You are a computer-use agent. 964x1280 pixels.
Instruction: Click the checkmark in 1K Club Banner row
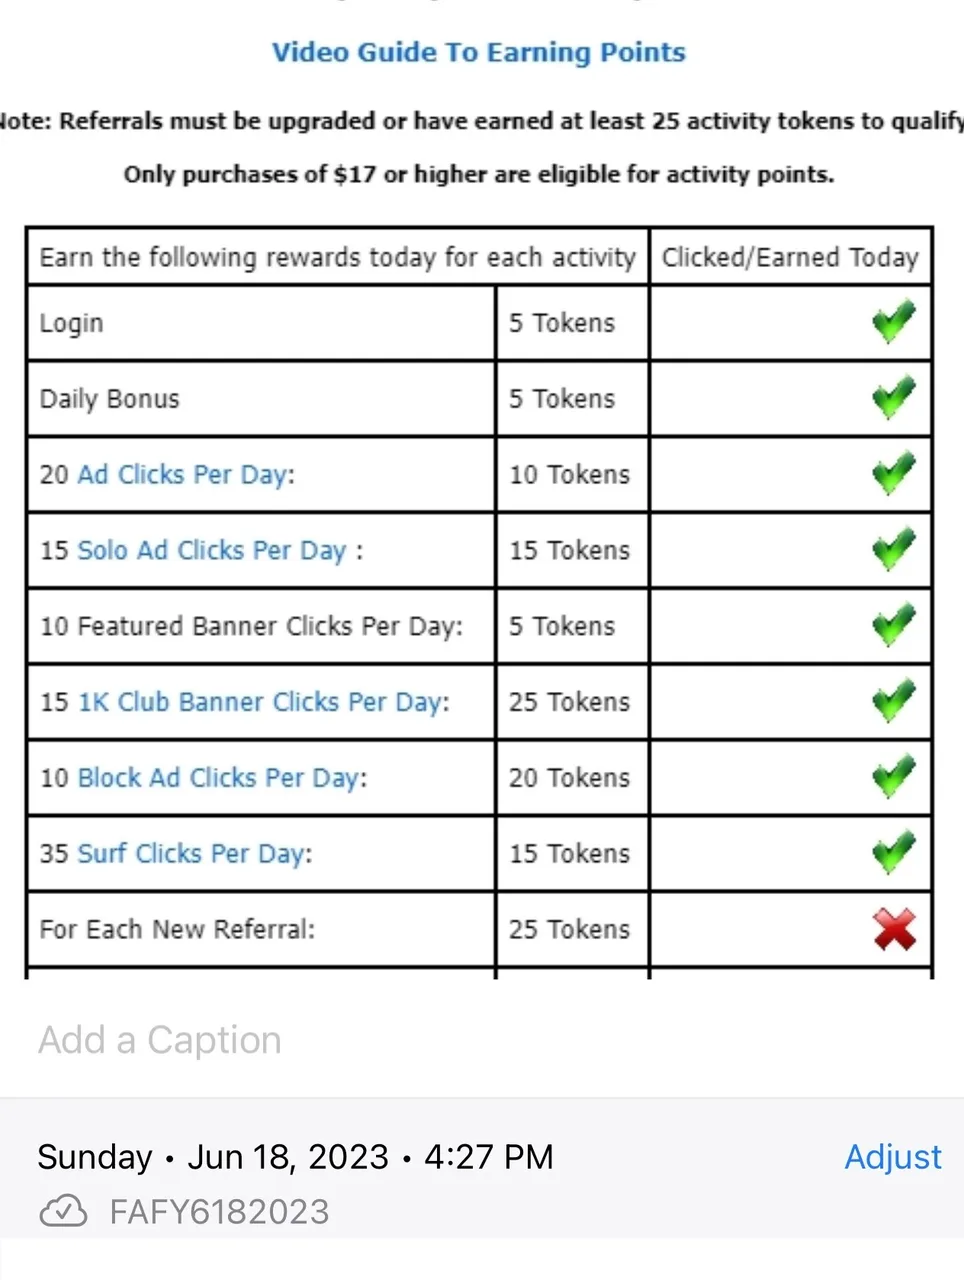click(893, 702)
